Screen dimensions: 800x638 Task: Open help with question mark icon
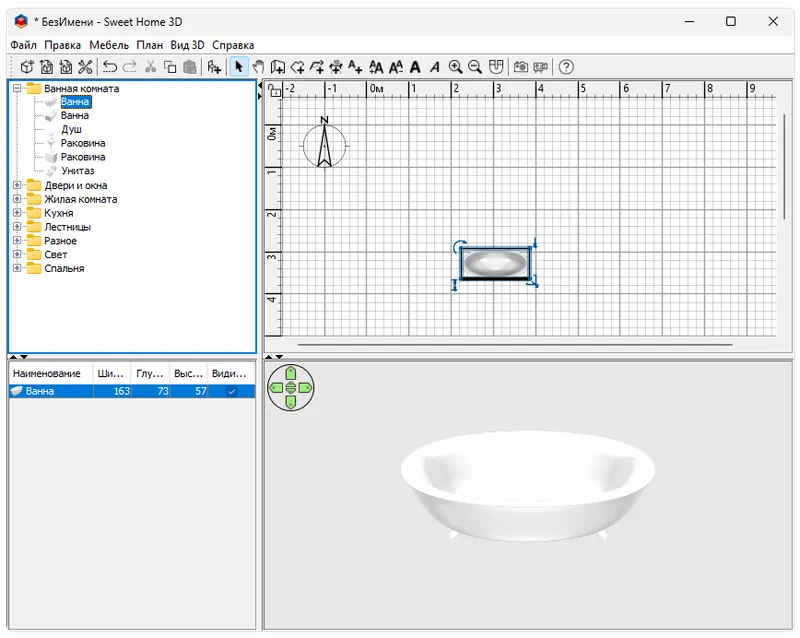tap(566, 67)
